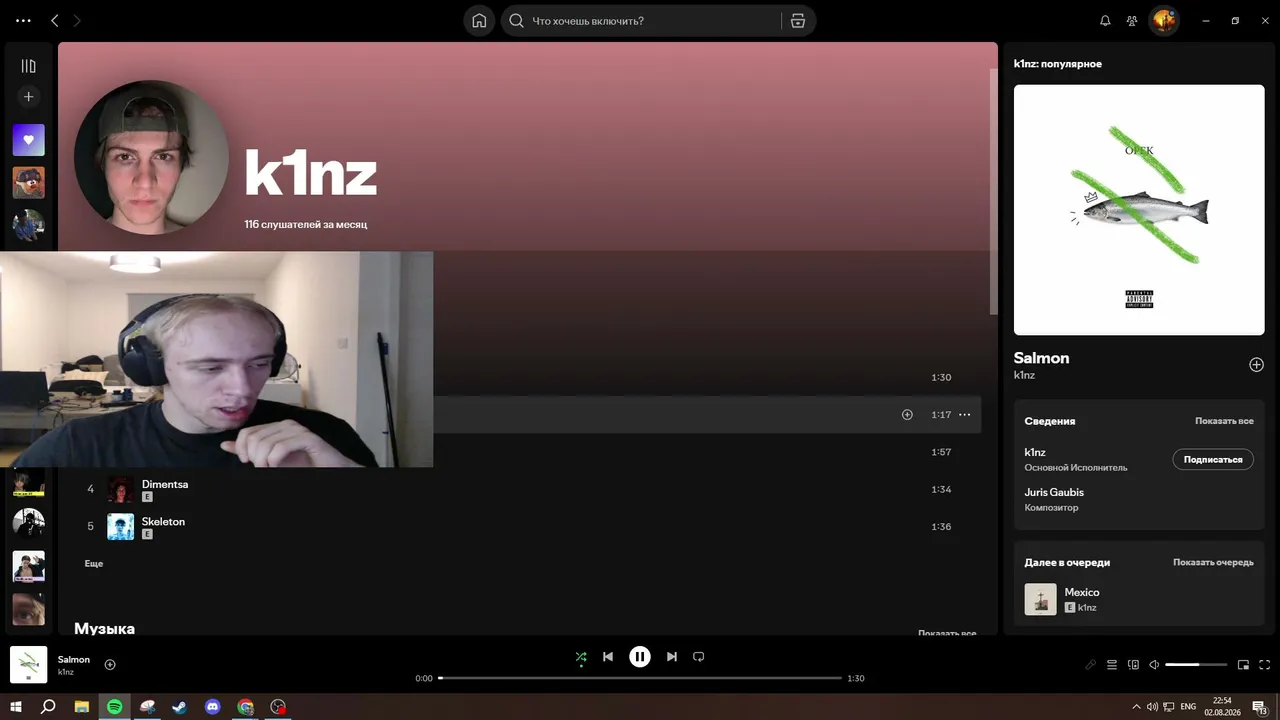Pause the current track
The width and height of the screenshot is (1280, 720).
pos(640,657)
